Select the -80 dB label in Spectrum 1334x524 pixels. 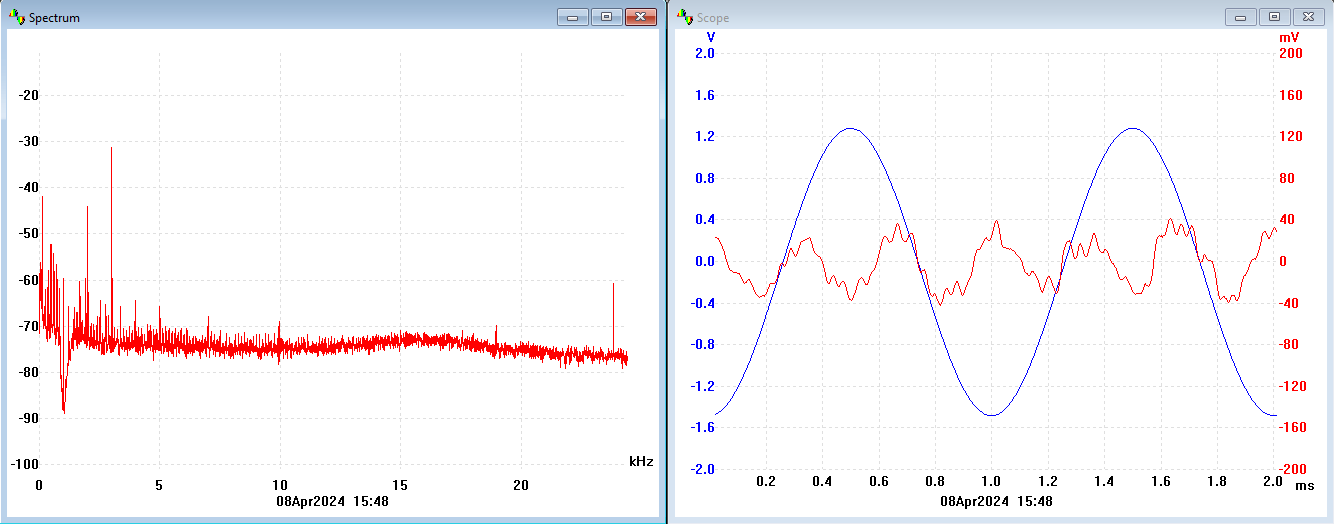[29, 372]
